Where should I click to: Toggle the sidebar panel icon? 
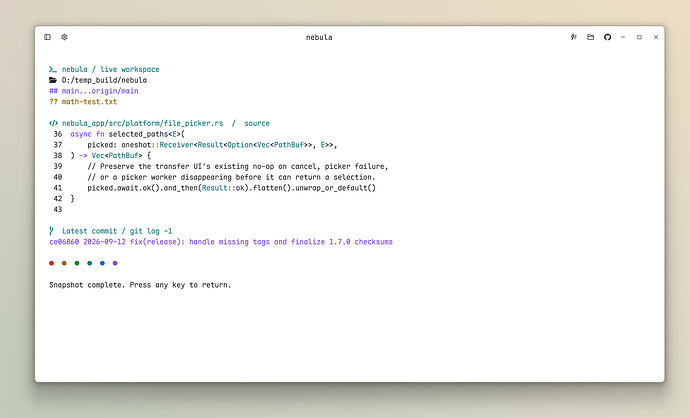click(48, 37)
